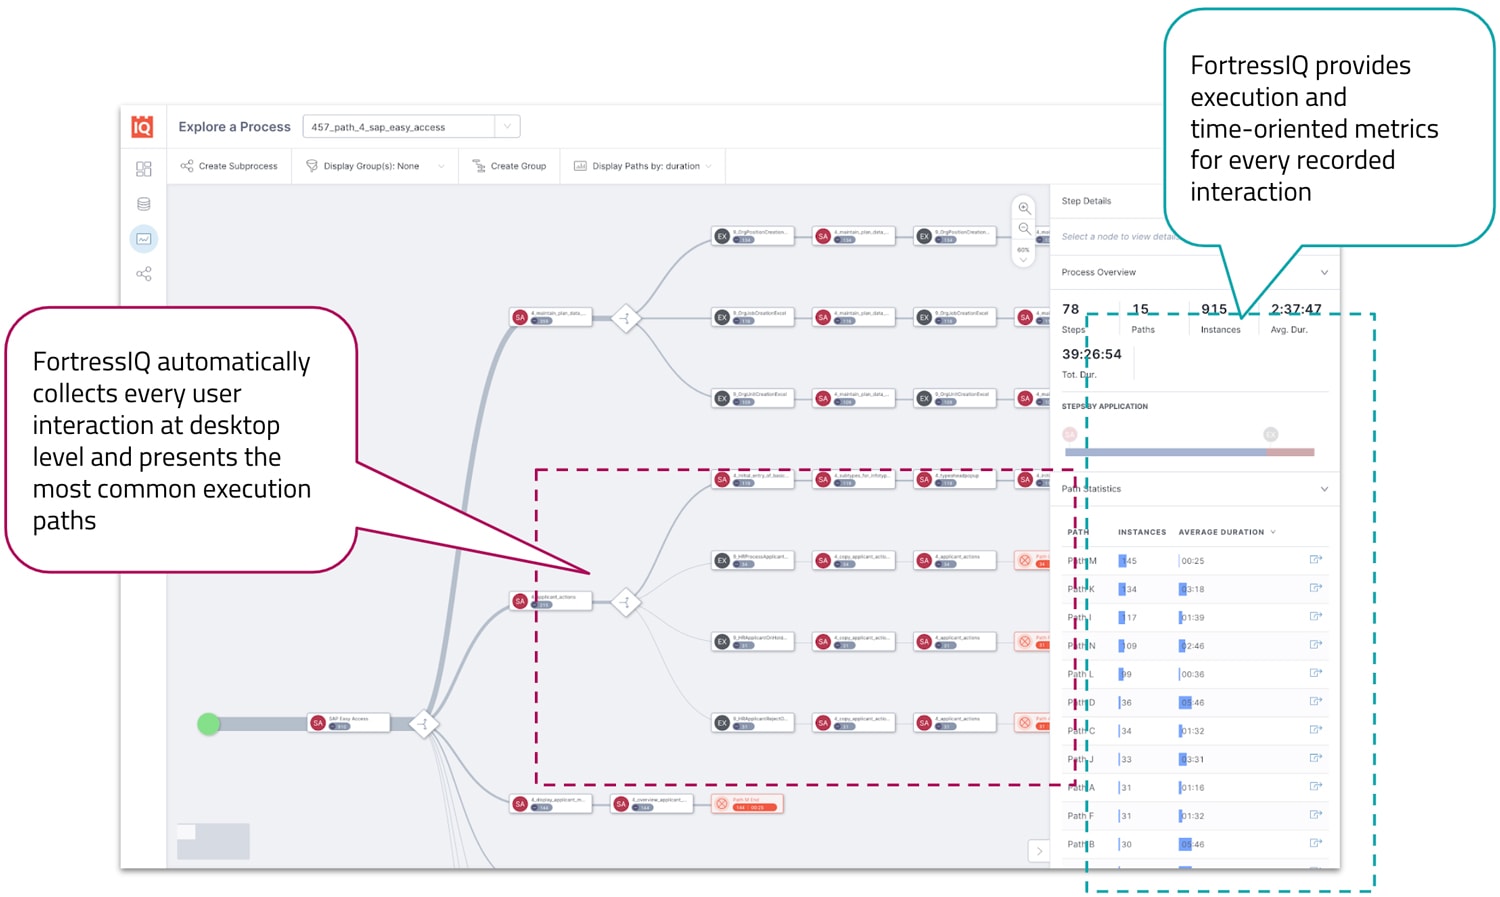Collapse the Path Statistics section
The width and height of the screenshot is (1500, 897).
pyautogui.click(x=1324, y=489)
